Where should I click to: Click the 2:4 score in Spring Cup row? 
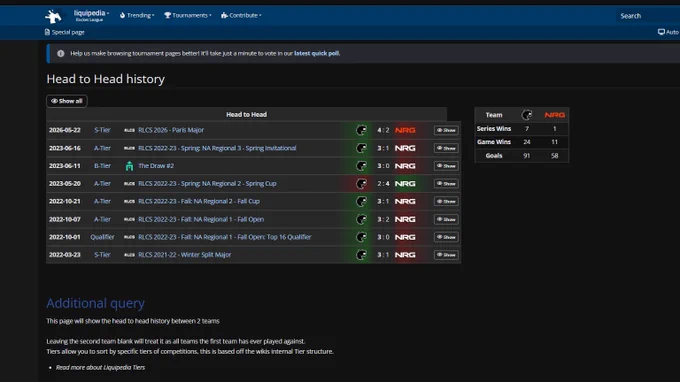(383, 184)
